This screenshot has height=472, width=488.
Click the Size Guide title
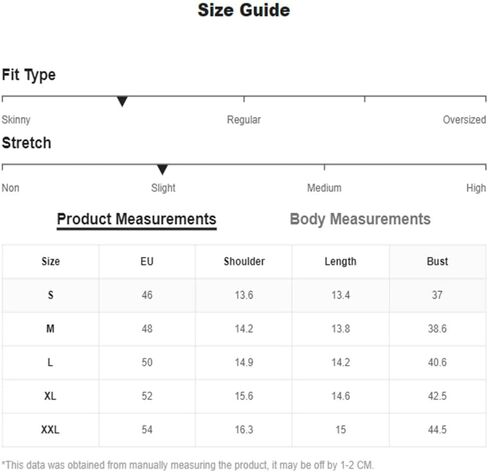244,10
